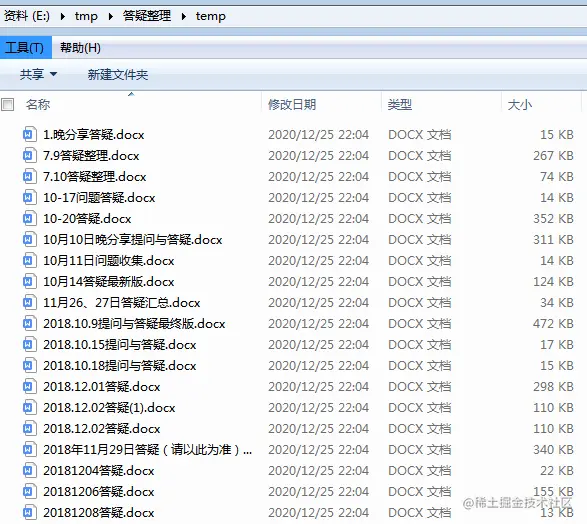
Task: Click the 298 KB size cell
Action: (x=553, y=386)
